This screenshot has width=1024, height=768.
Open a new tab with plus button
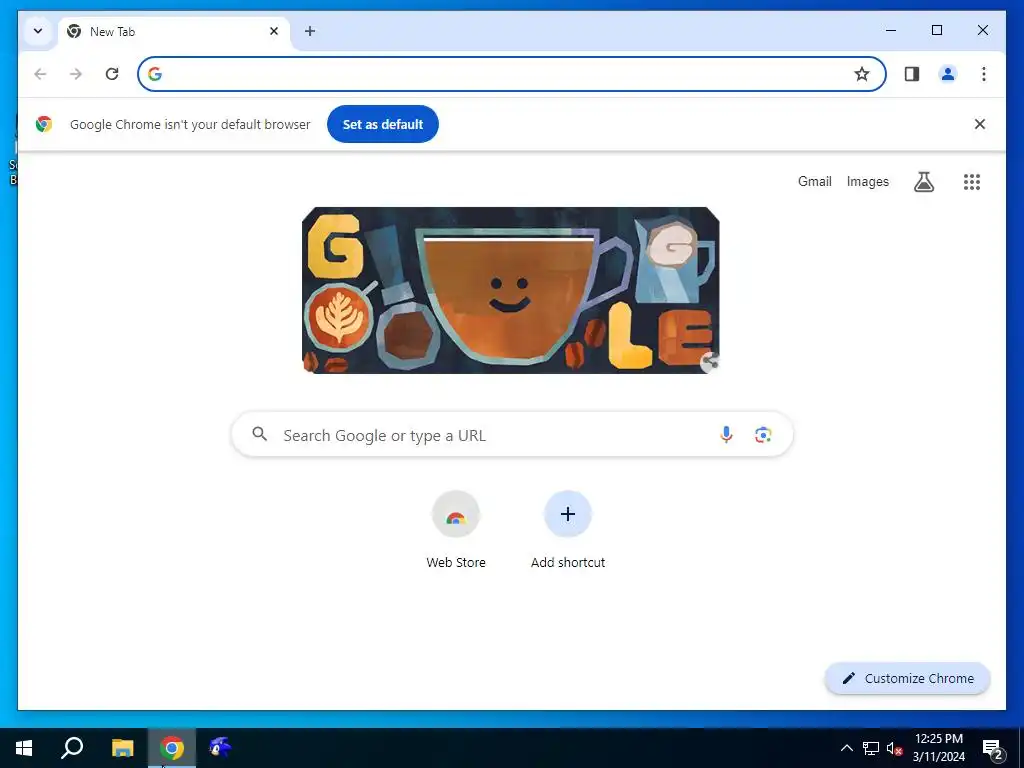[310, 31]
